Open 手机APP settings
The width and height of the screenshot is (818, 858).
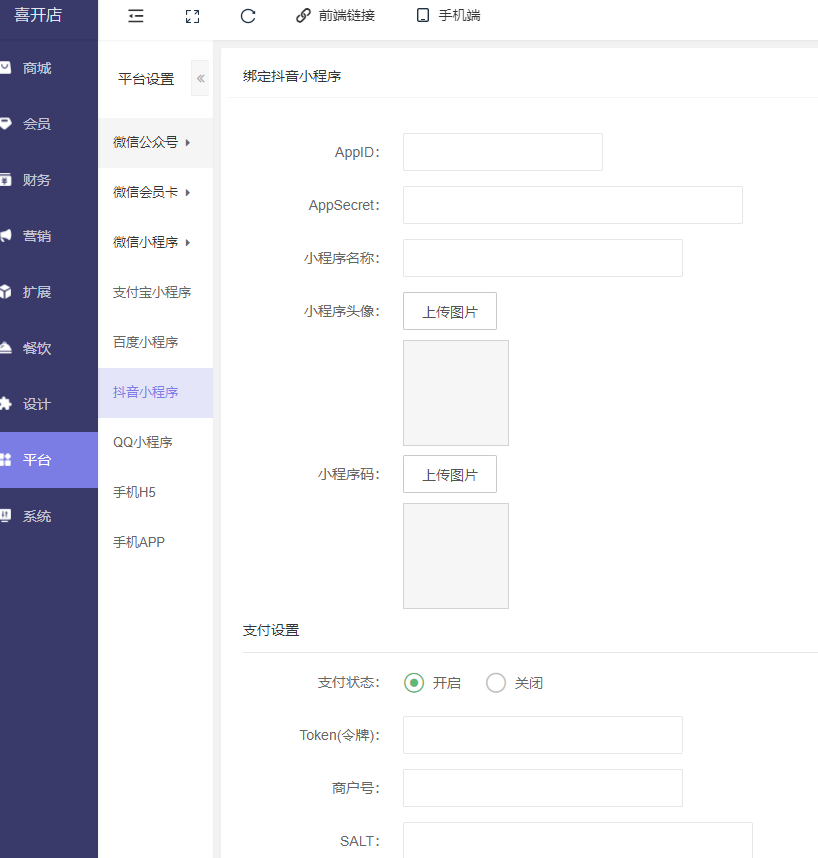tap(155, 542)
